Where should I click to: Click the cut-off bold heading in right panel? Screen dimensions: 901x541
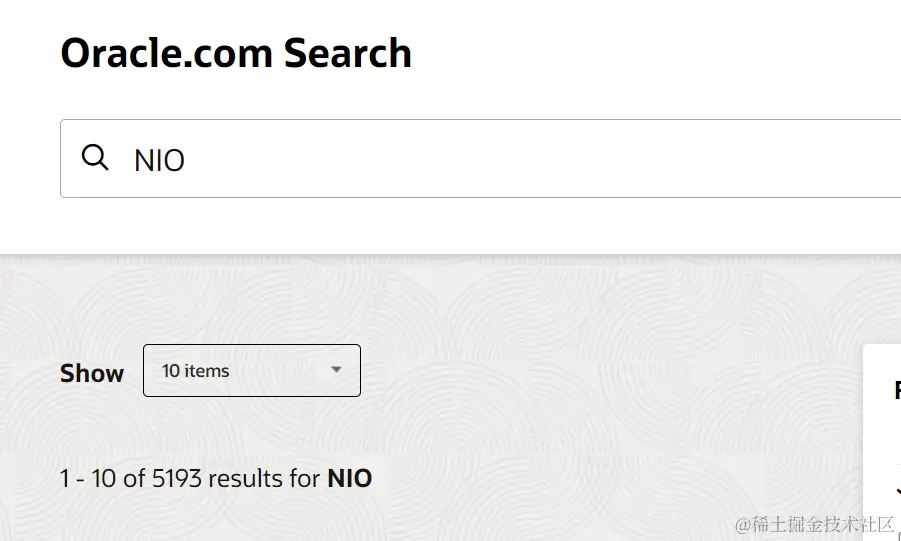coord(898,390)
